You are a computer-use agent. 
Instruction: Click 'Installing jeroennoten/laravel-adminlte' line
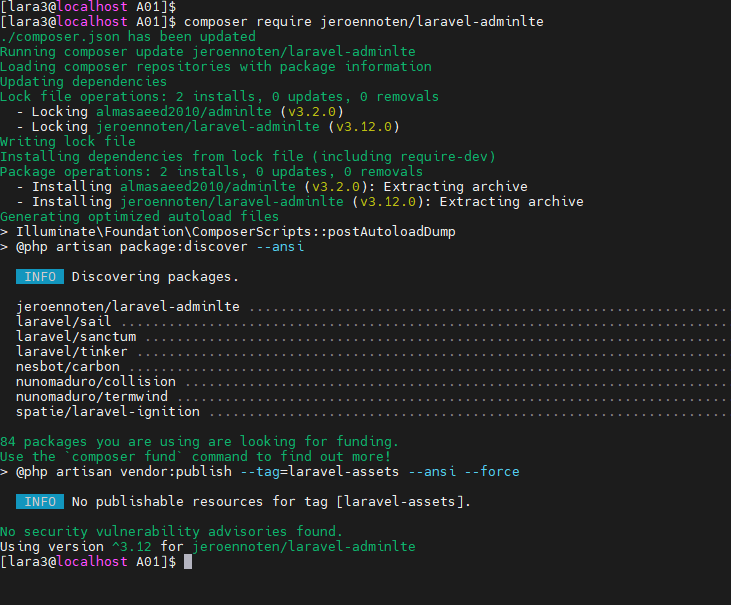click(300, 202)
